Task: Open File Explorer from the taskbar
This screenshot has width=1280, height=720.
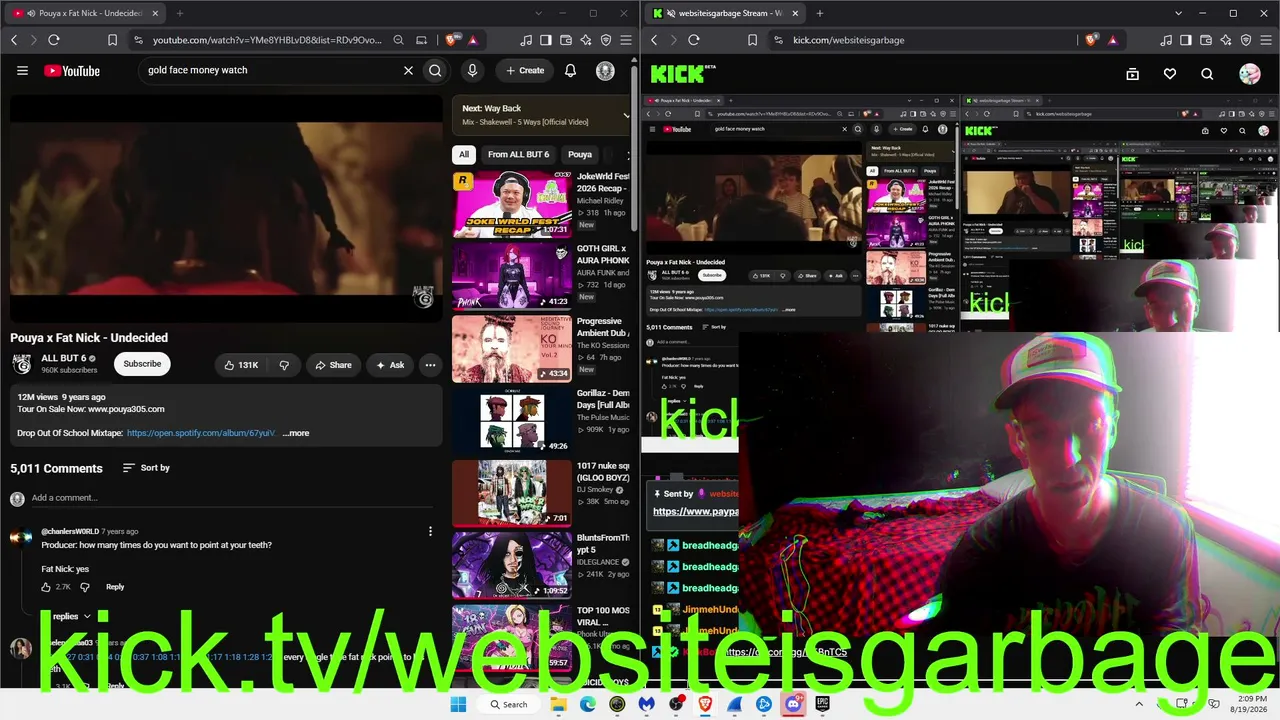Action: click(558, 704)
